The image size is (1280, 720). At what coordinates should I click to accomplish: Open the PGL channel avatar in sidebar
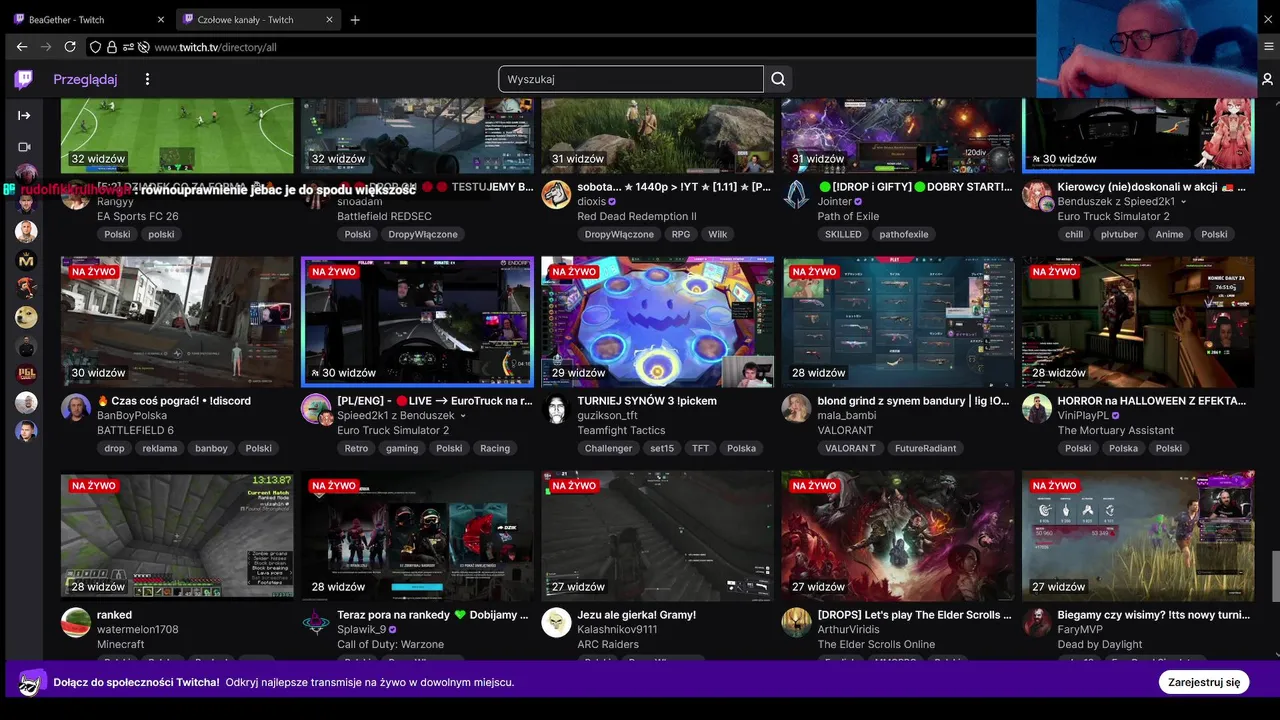pos(26,374)
